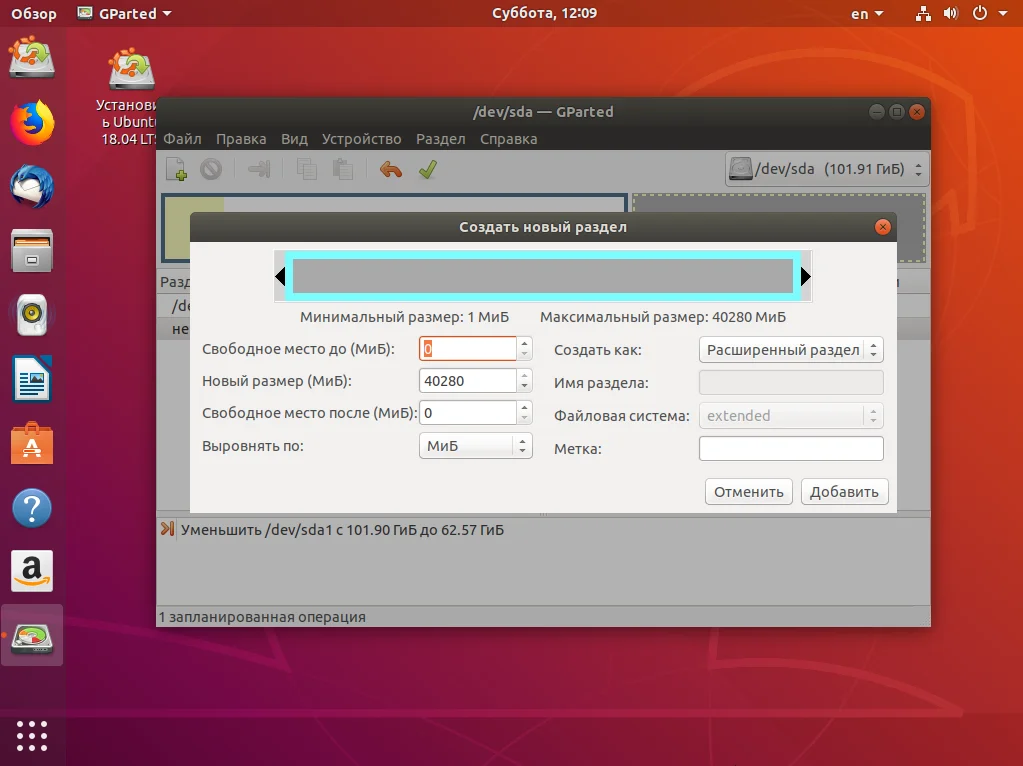Viewport: 1023px width, 766px height.
Task: Close the Создать новый раздел dialog
Action: 882,227
